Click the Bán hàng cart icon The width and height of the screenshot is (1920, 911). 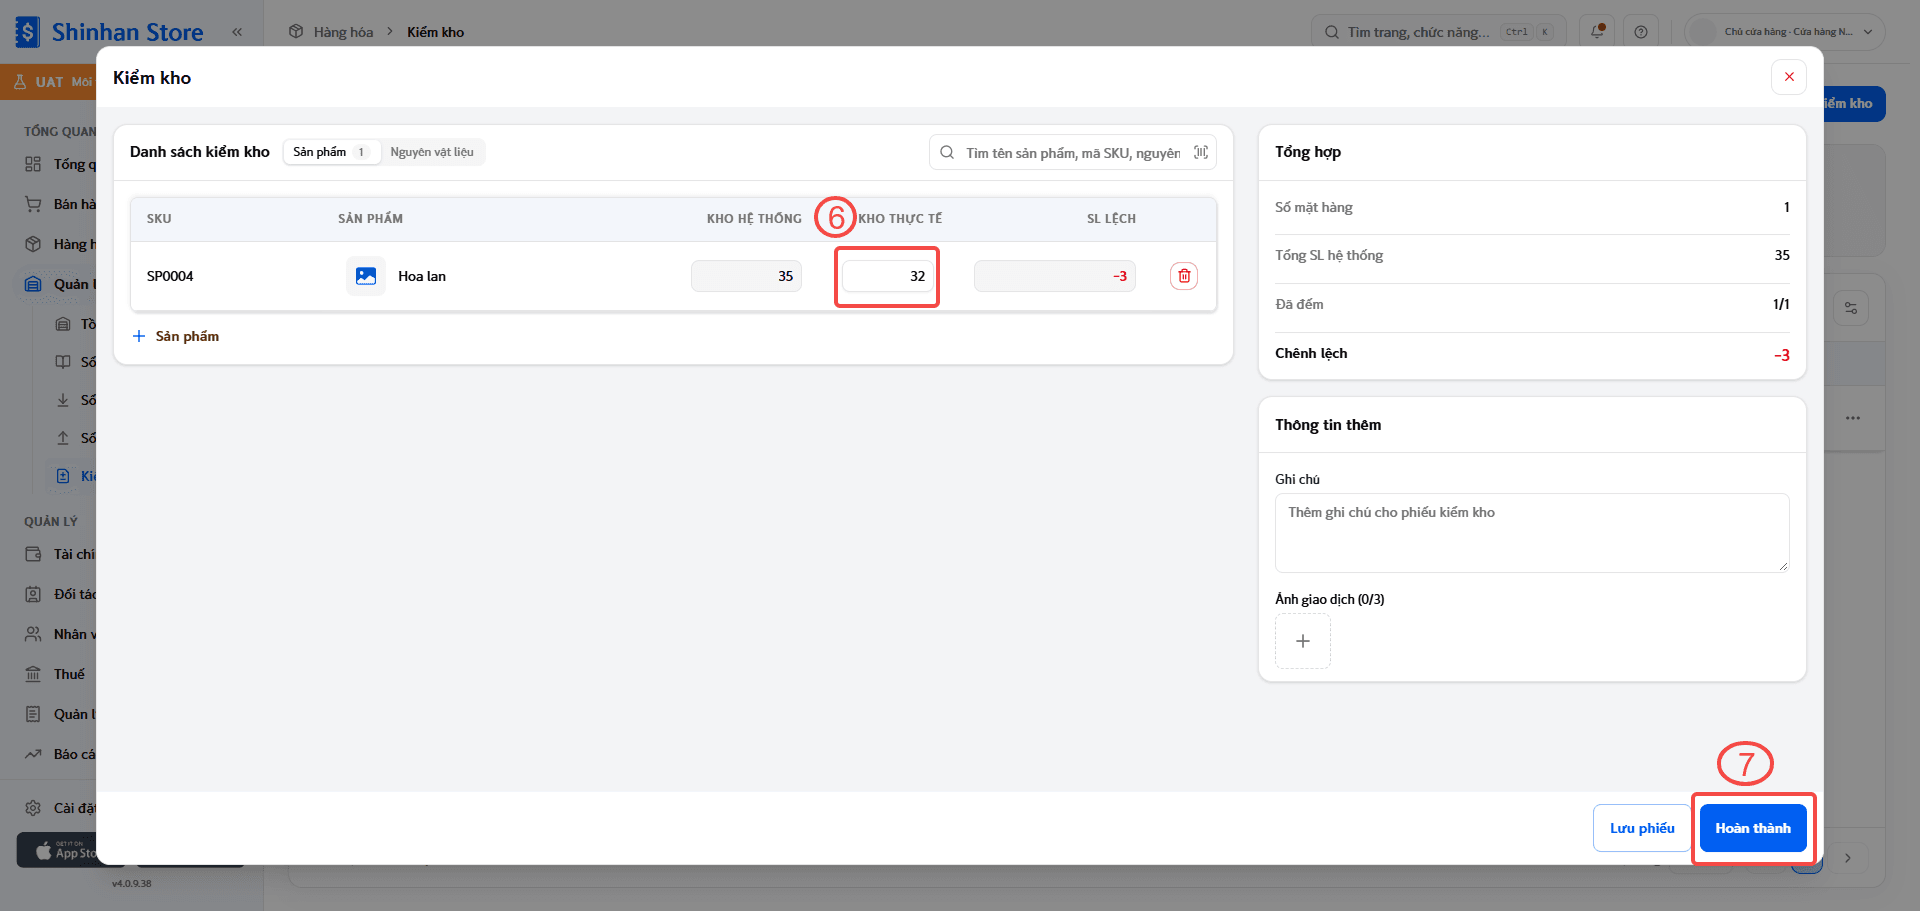(x=33, y=204)
